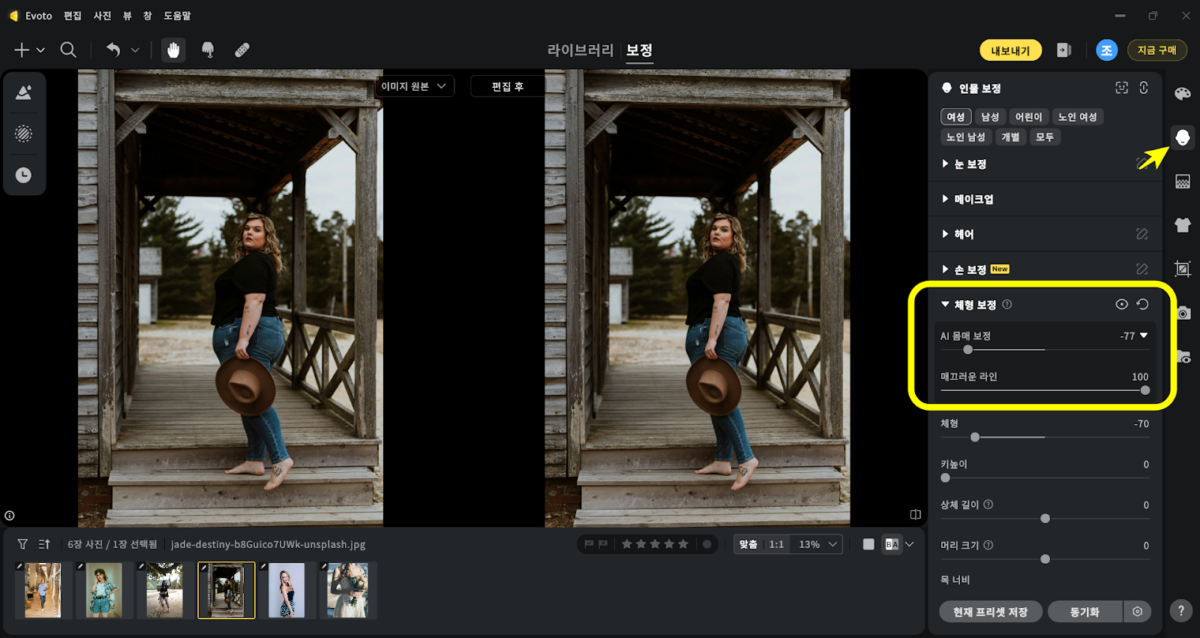Toggle 체형 보정 eye visibility
This screenshot has height=638, width=1200.
tap(1122, 304)
